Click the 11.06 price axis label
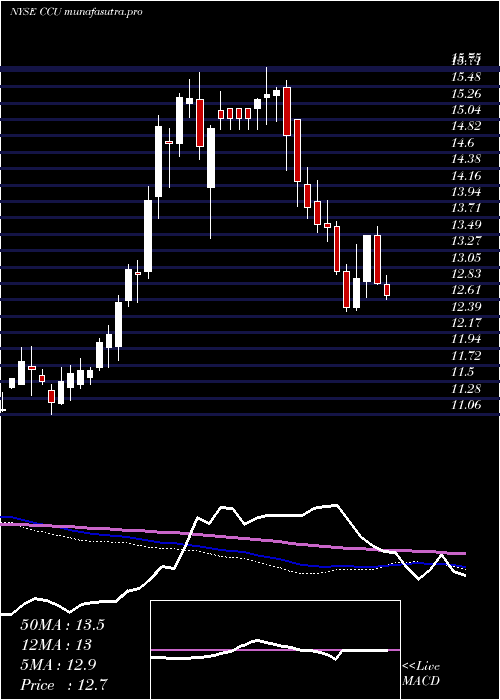 (466, 405)
